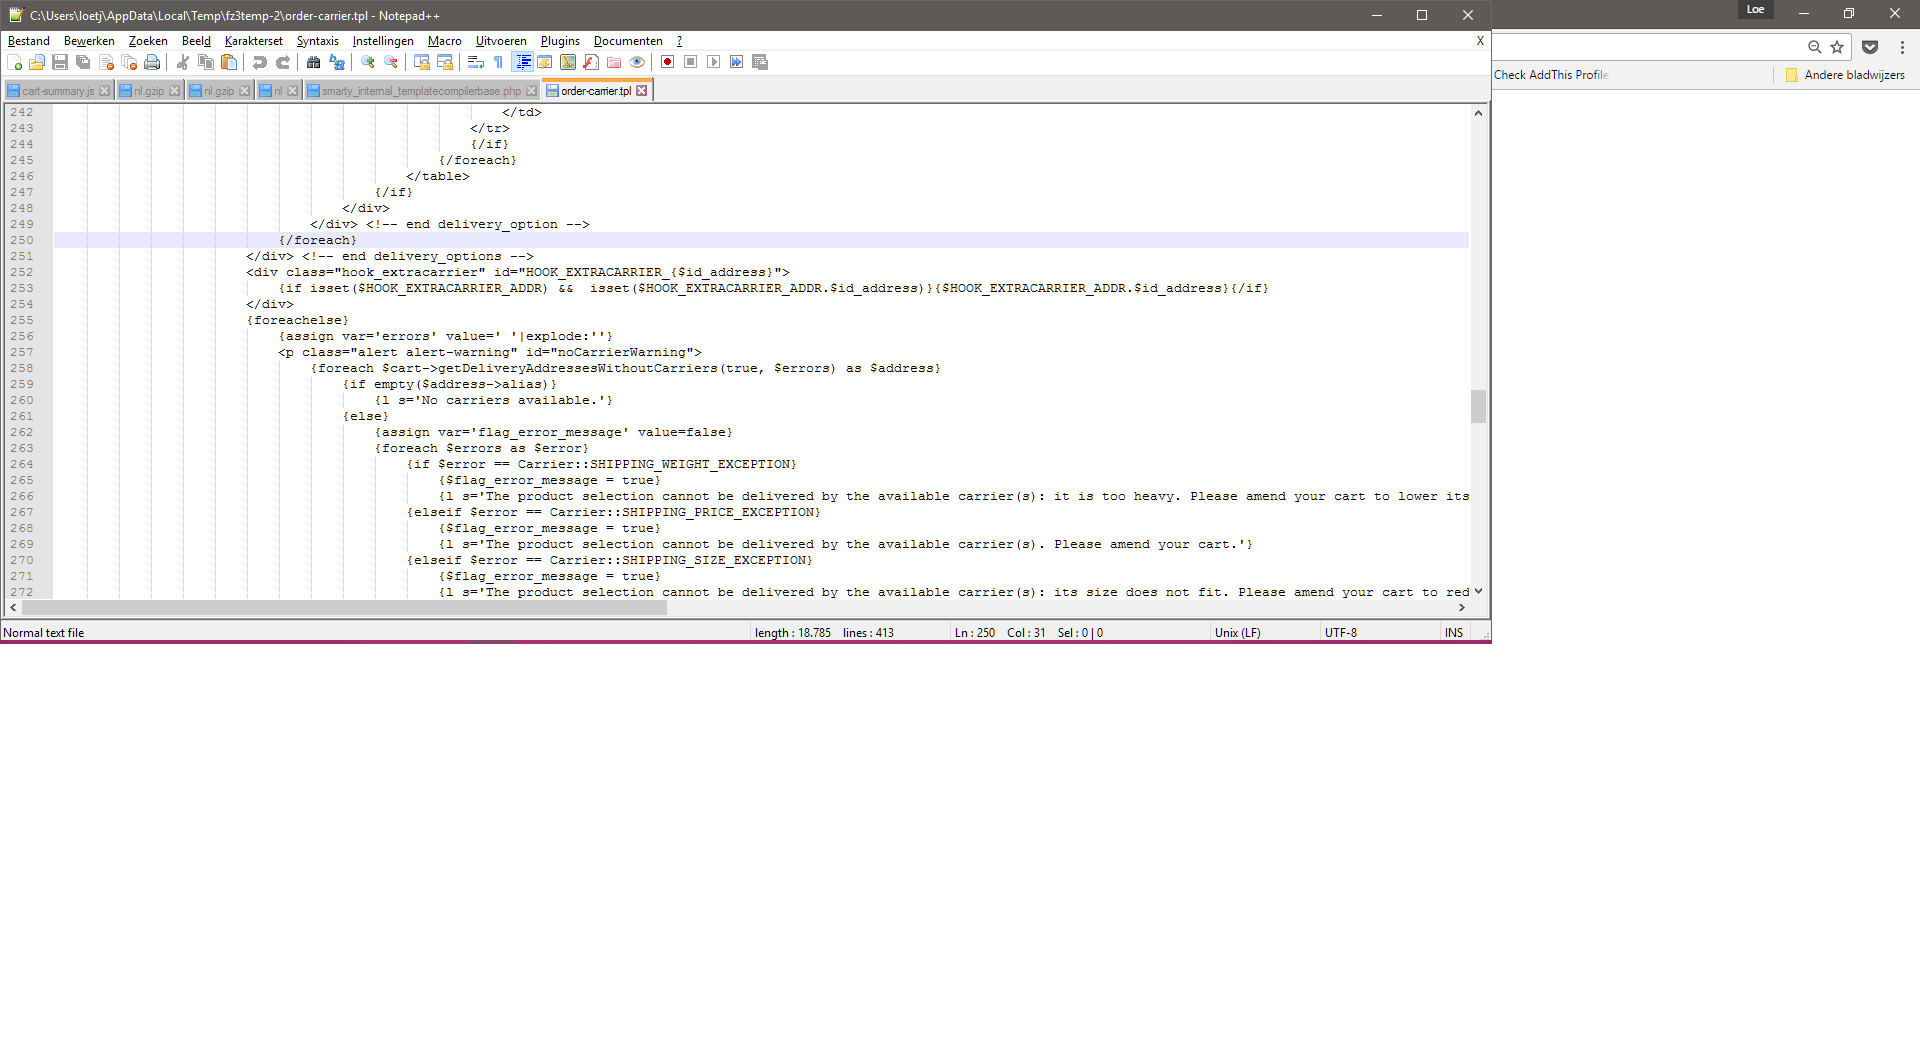Open the Beeld menu
Image resolution: width=1920 pixels, height=1040 pixels.
(196, 41)
